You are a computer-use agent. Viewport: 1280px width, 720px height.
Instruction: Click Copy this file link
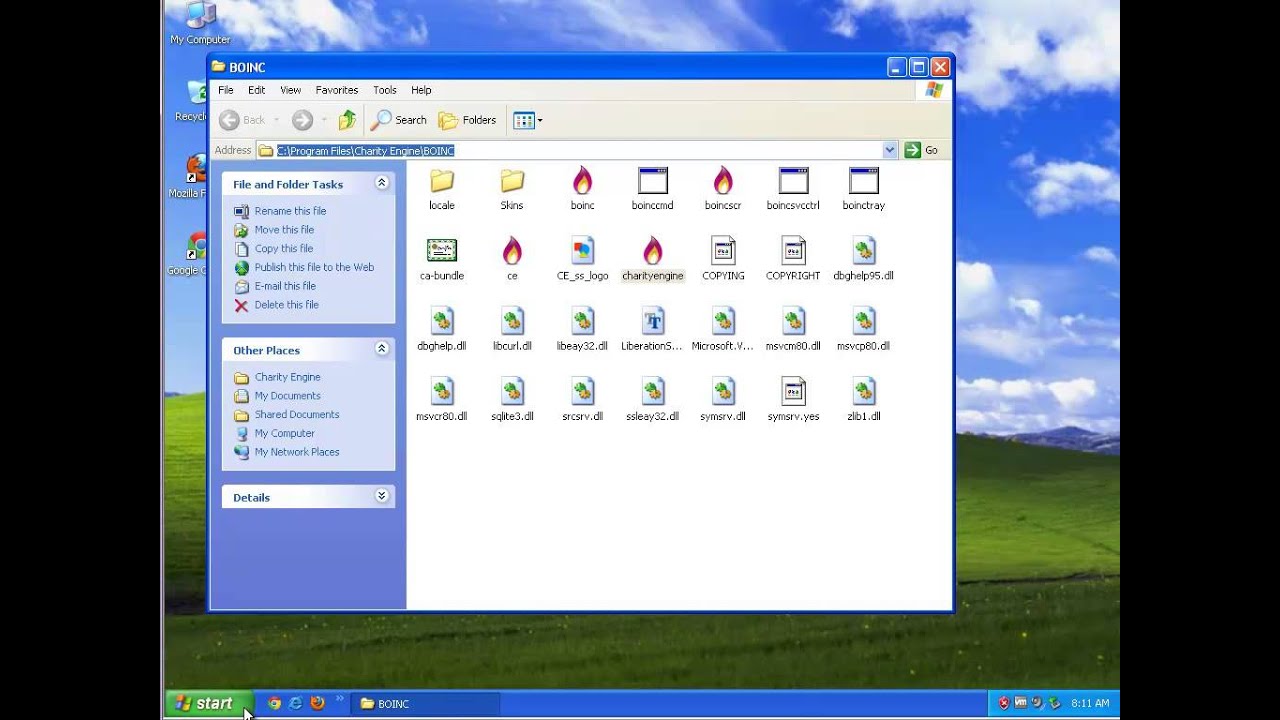[283, 249]
